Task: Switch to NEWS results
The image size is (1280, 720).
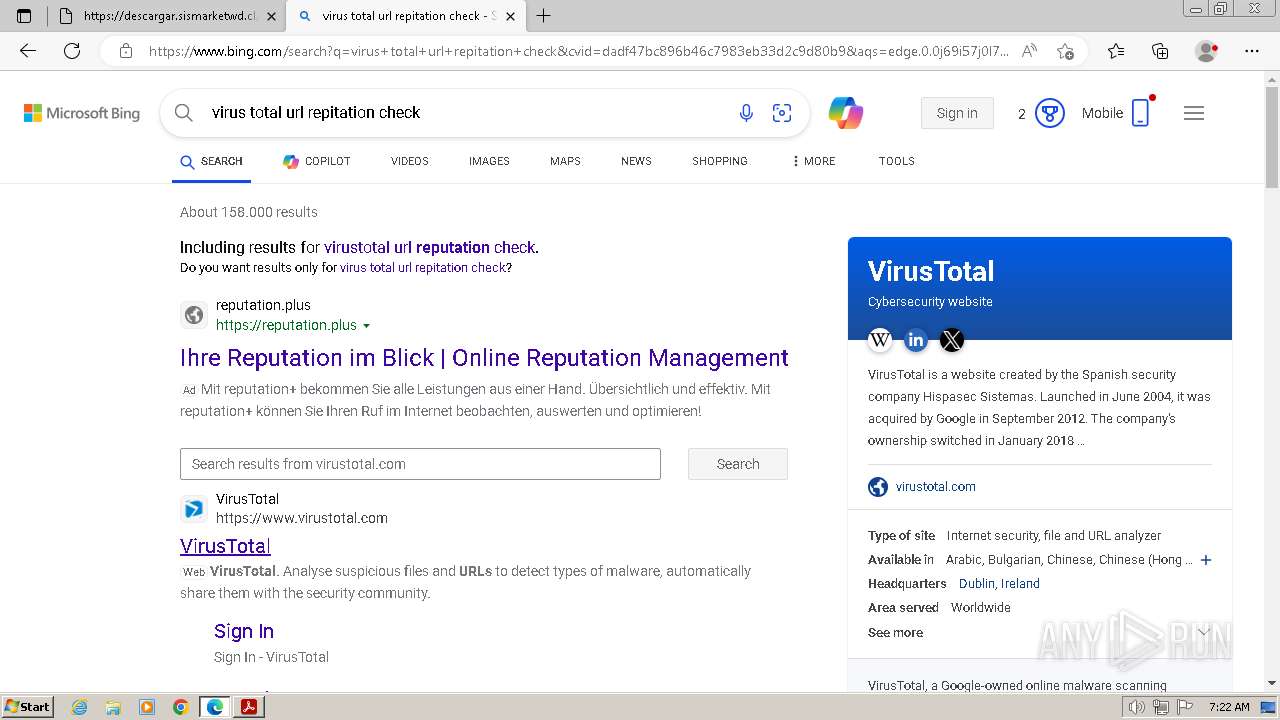Action: (636, 161)
